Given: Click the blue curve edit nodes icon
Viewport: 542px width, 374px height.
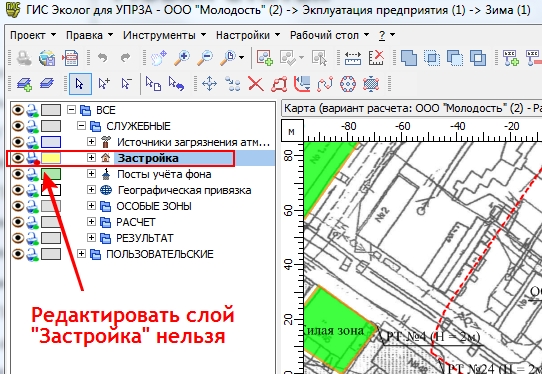Looking at the screenshot, I should [x=325, y=84].
